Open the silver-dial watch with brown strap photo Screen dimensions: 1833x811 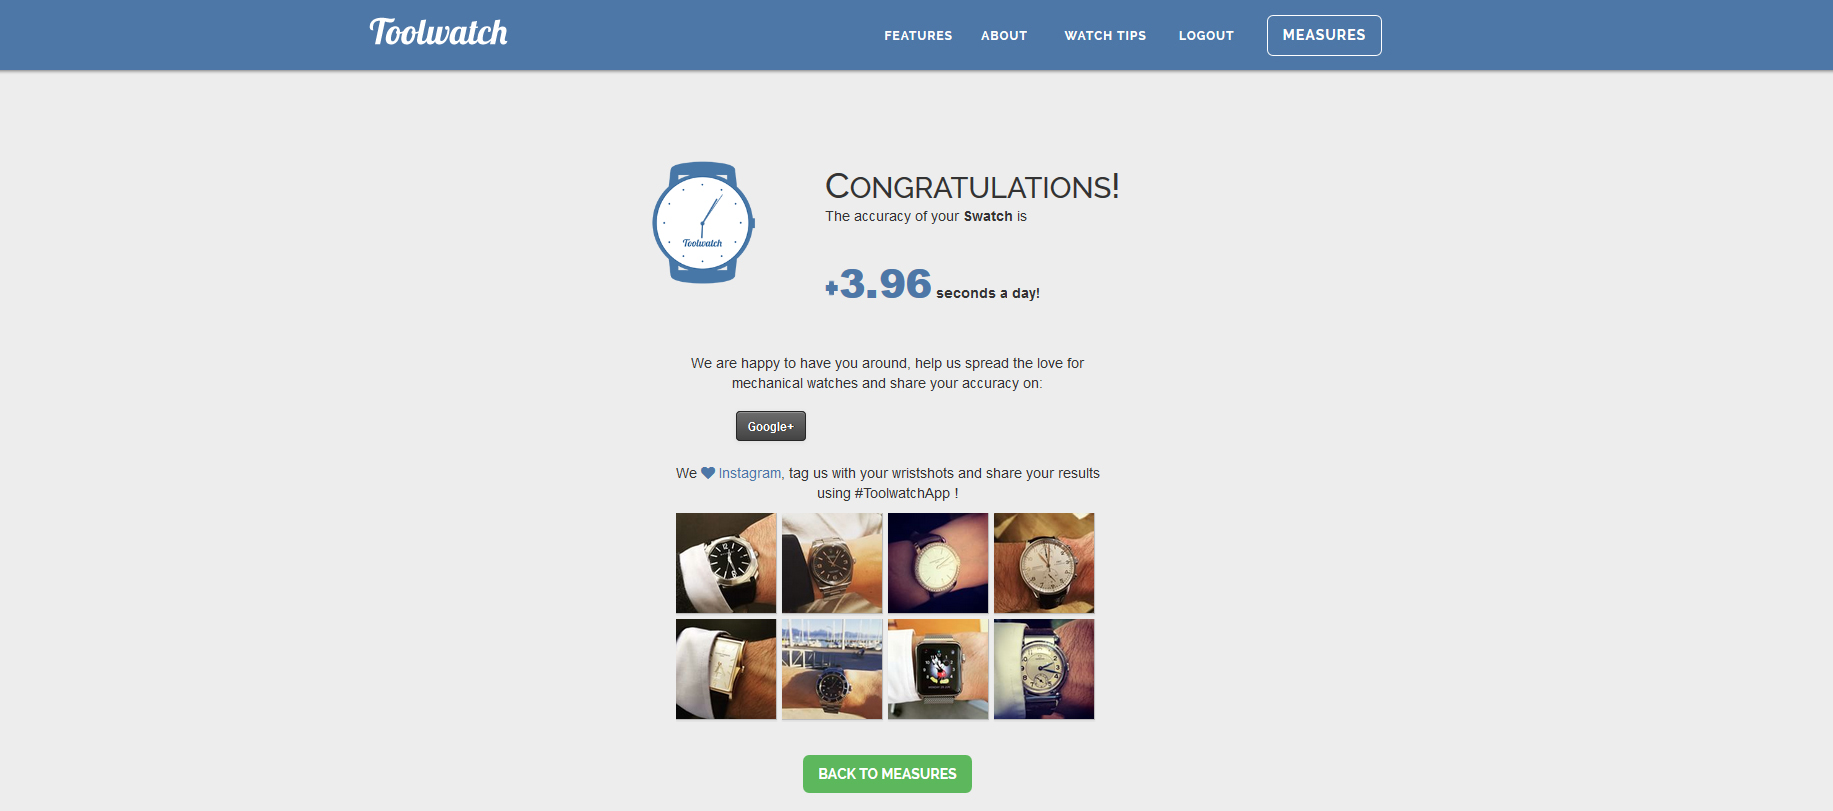point(1044,563)
